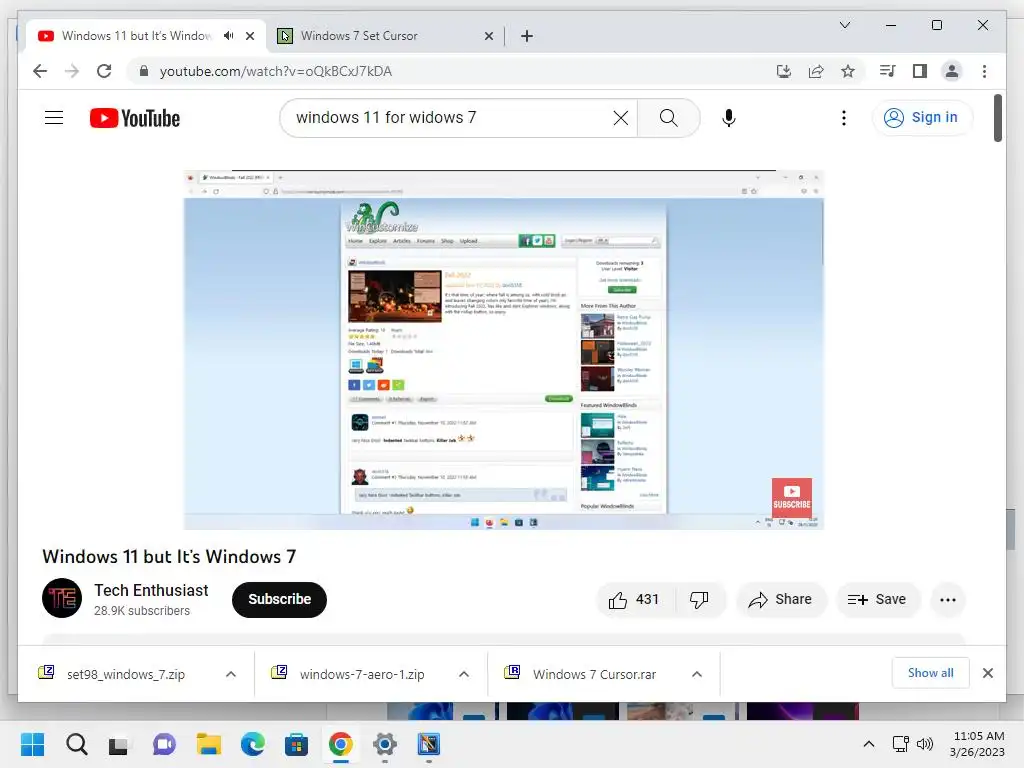Share this page from address bar
The height and width of the screenshot is (768, 1024).
tap(816, 71)
